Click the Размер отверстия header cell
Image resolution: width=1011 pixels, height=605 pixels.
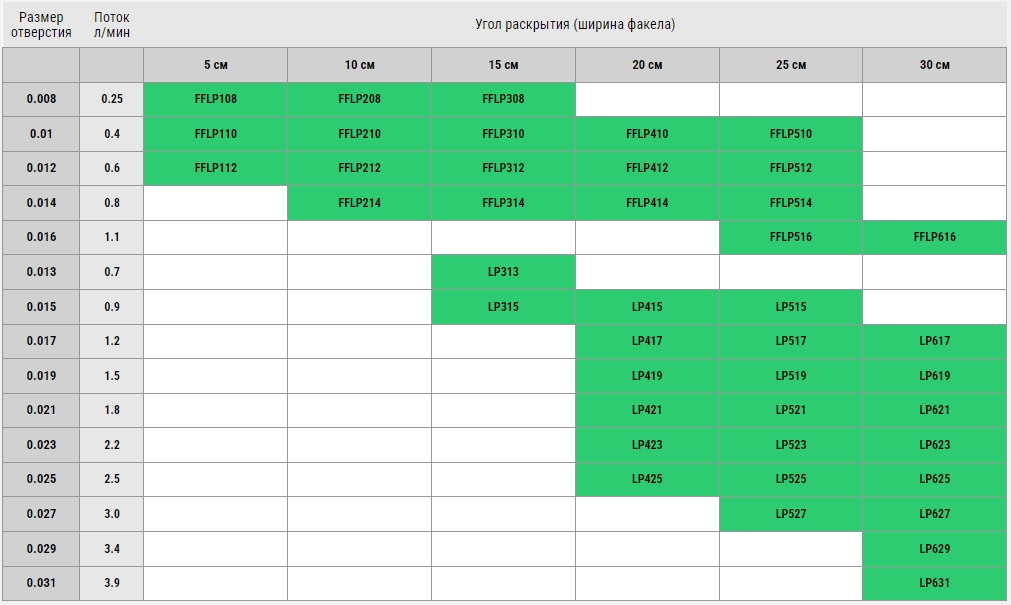click(41, 25)
